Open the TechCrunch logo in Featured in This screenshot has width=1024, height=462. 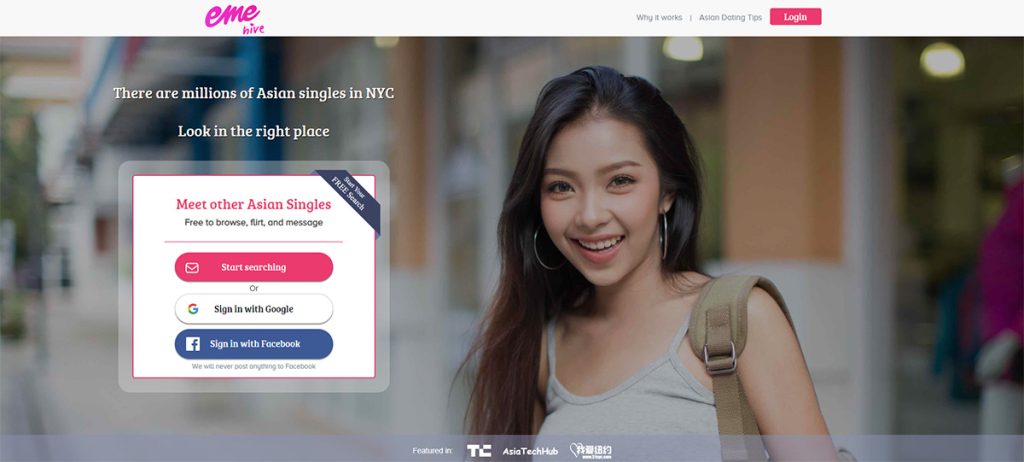(x=479, y=451)
